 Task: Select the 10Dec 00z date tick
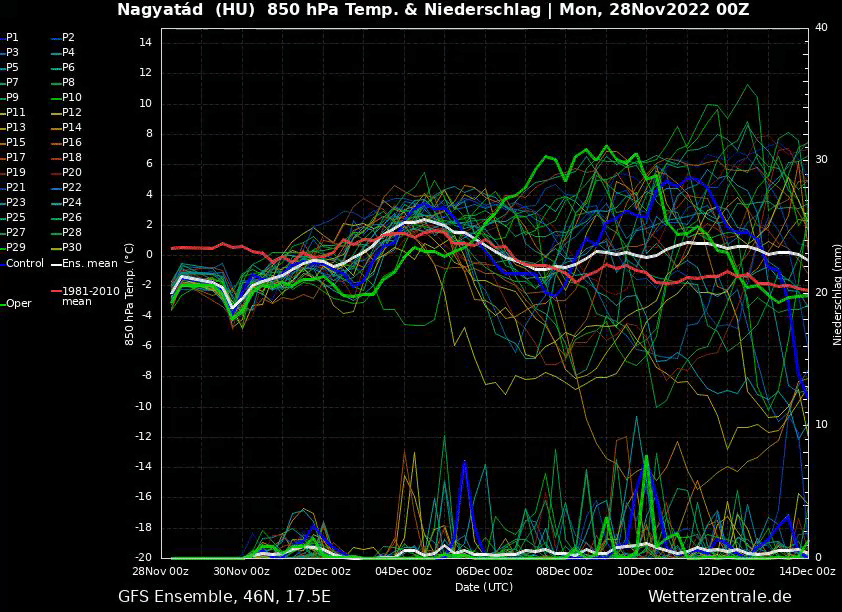[645, 571]
